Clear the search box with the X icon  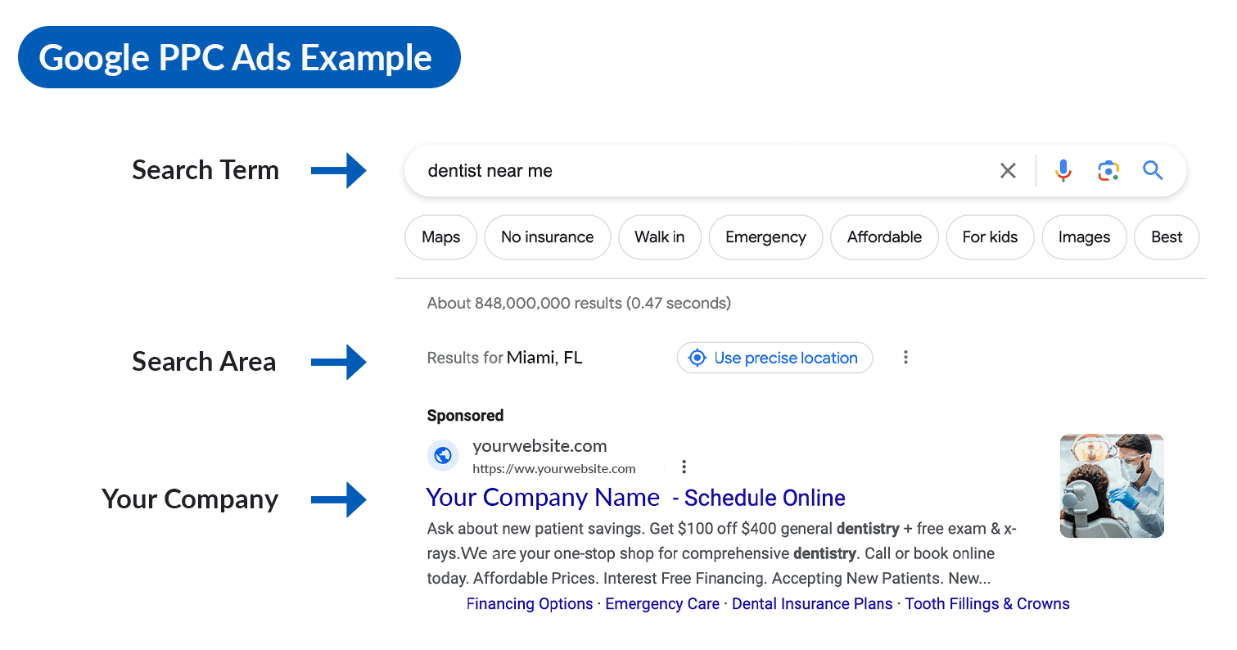tap(1008, 171)
